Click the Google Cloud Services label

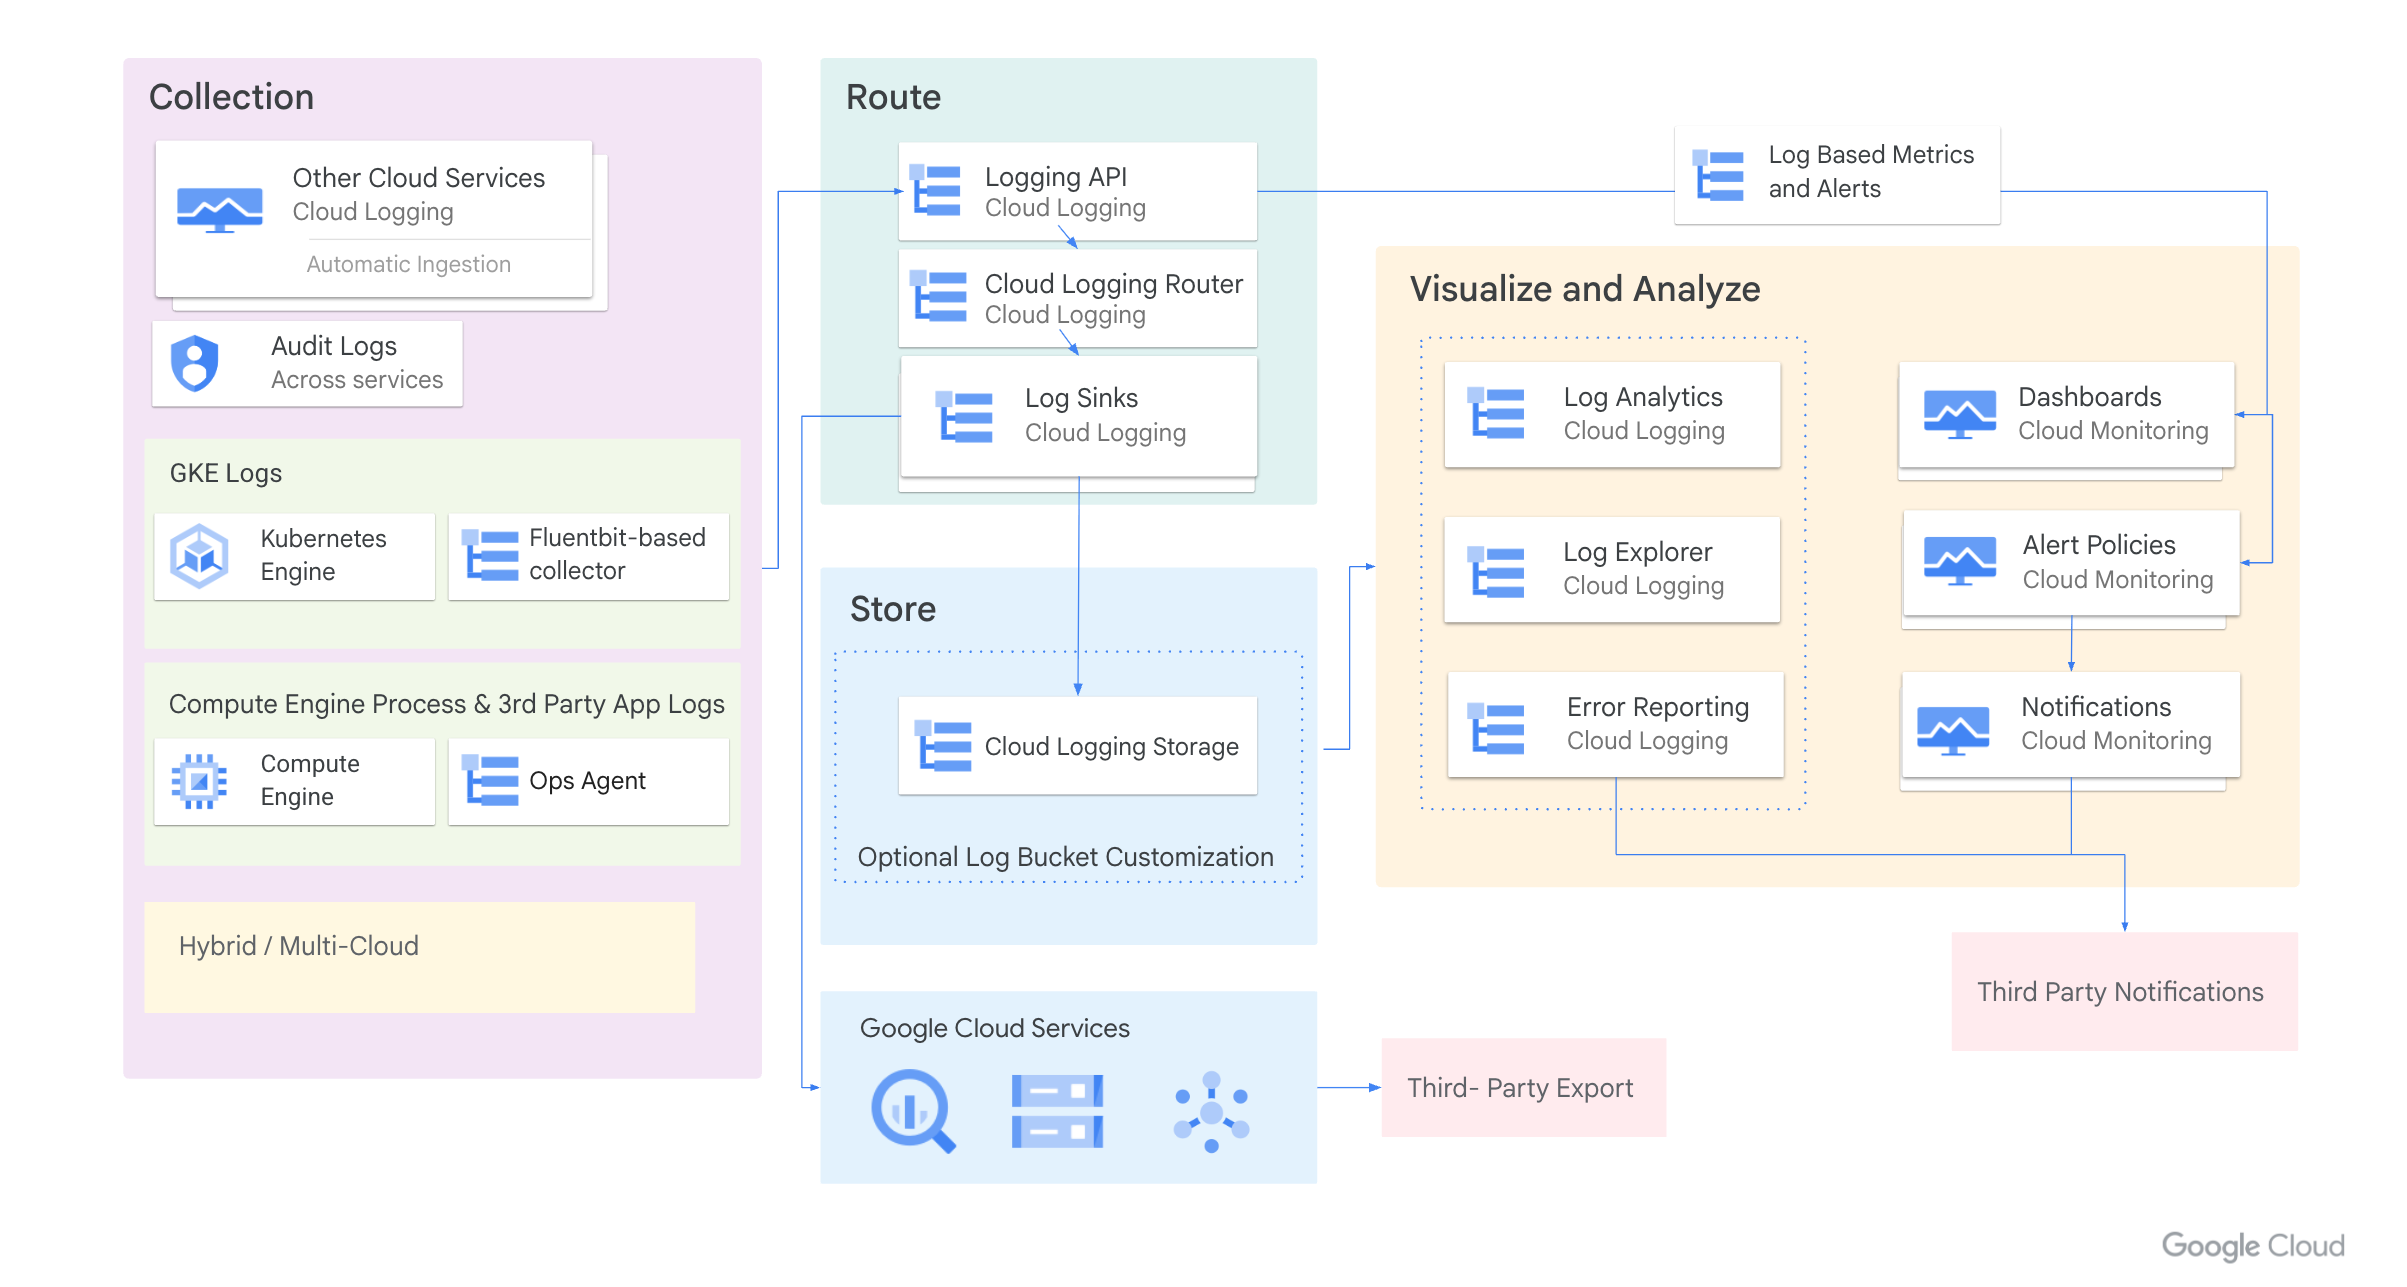[995, 1028]
